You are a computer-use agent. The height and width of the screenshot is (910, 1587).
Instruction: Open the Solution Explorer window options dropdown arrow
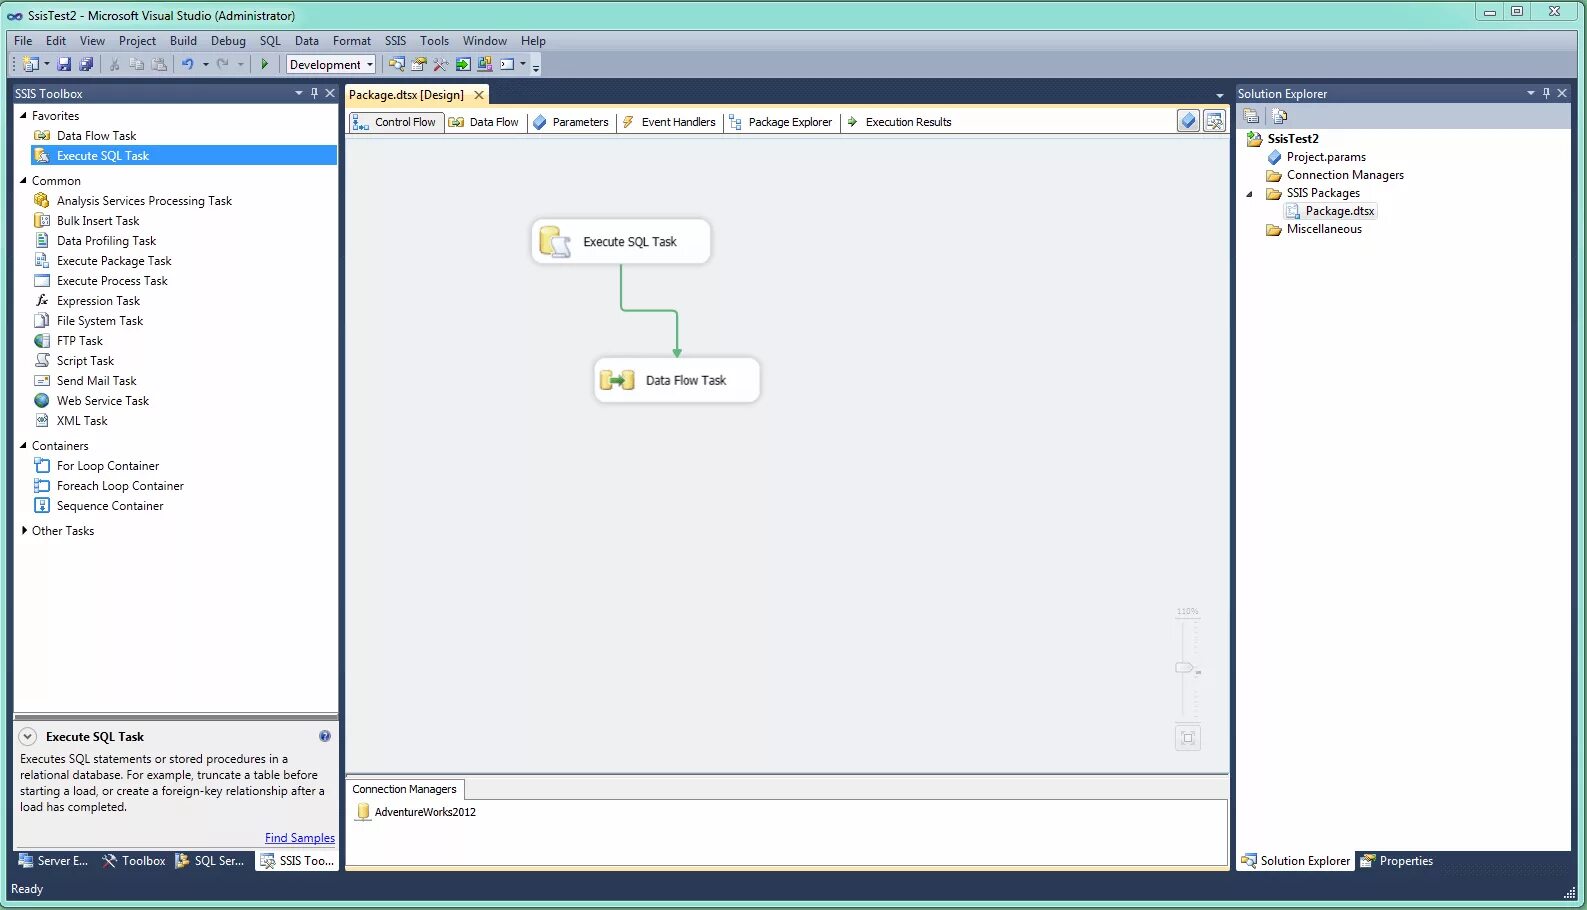click(1530, 93)
